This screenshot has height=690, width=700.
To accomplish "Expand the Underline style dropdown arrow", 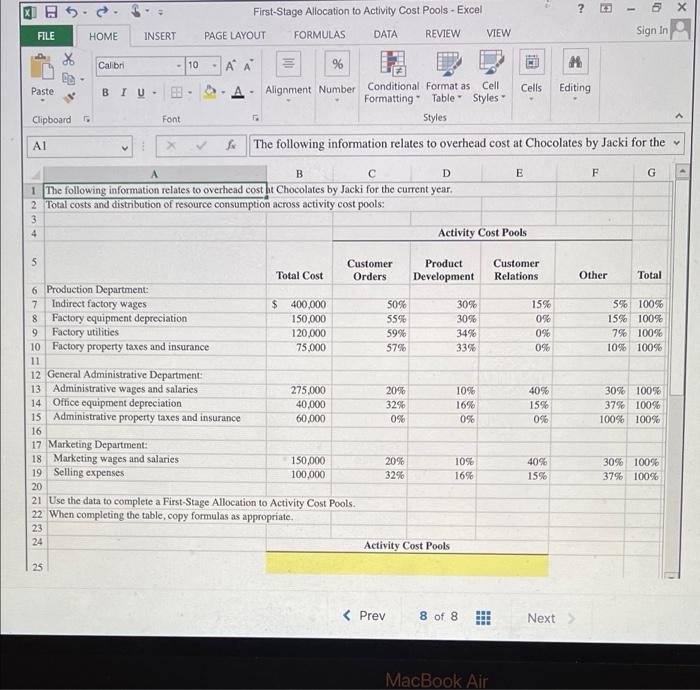I will click(x=154, y=93).
